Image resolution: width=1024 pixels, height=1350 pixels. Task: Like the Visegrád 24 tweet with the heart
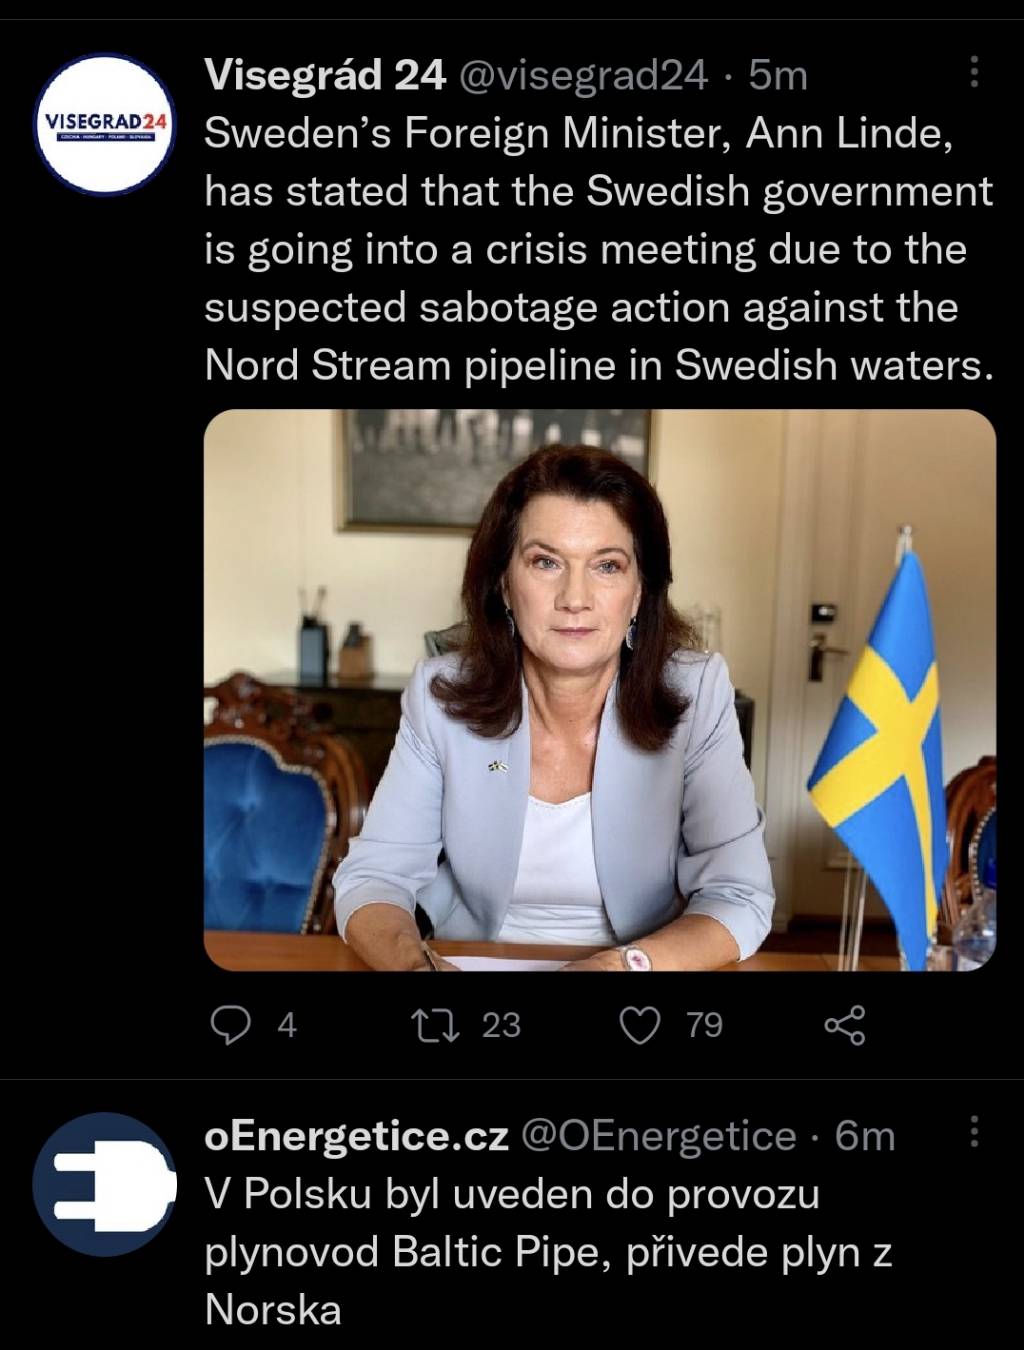tap(641, 1025)
